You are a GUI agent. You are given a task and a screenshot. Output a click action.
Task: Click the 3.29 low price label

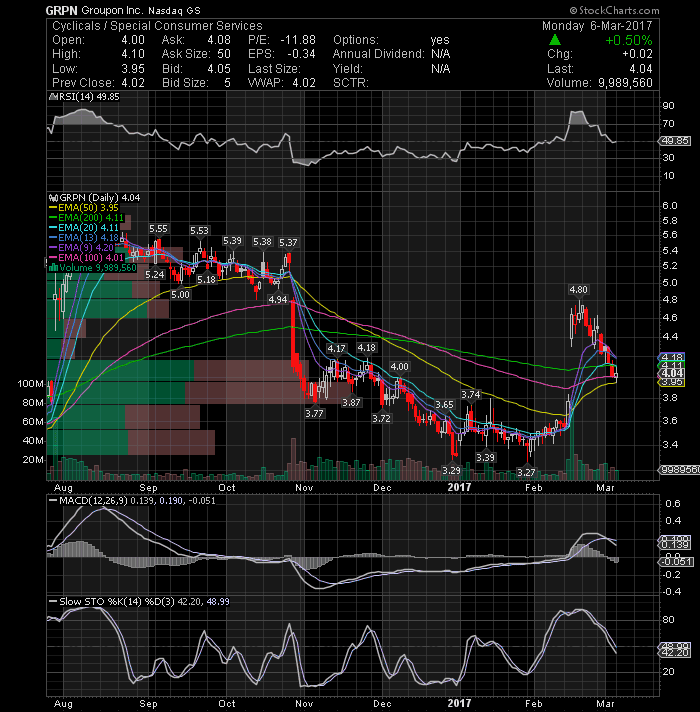click(451, 470)
